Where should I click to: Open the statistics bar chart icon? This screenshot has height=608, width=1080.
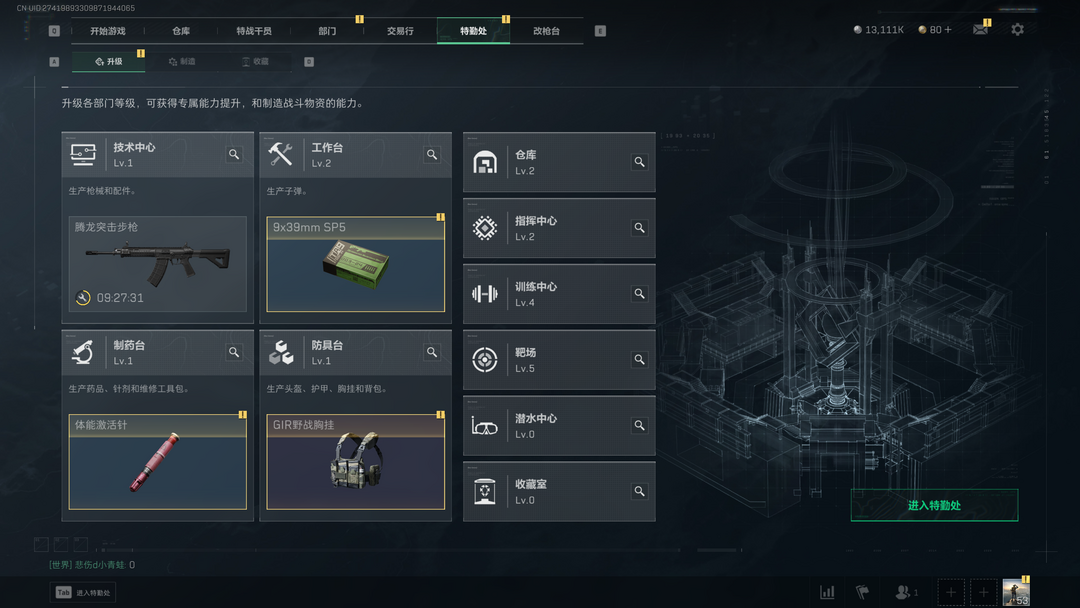(x=827, y=592)
